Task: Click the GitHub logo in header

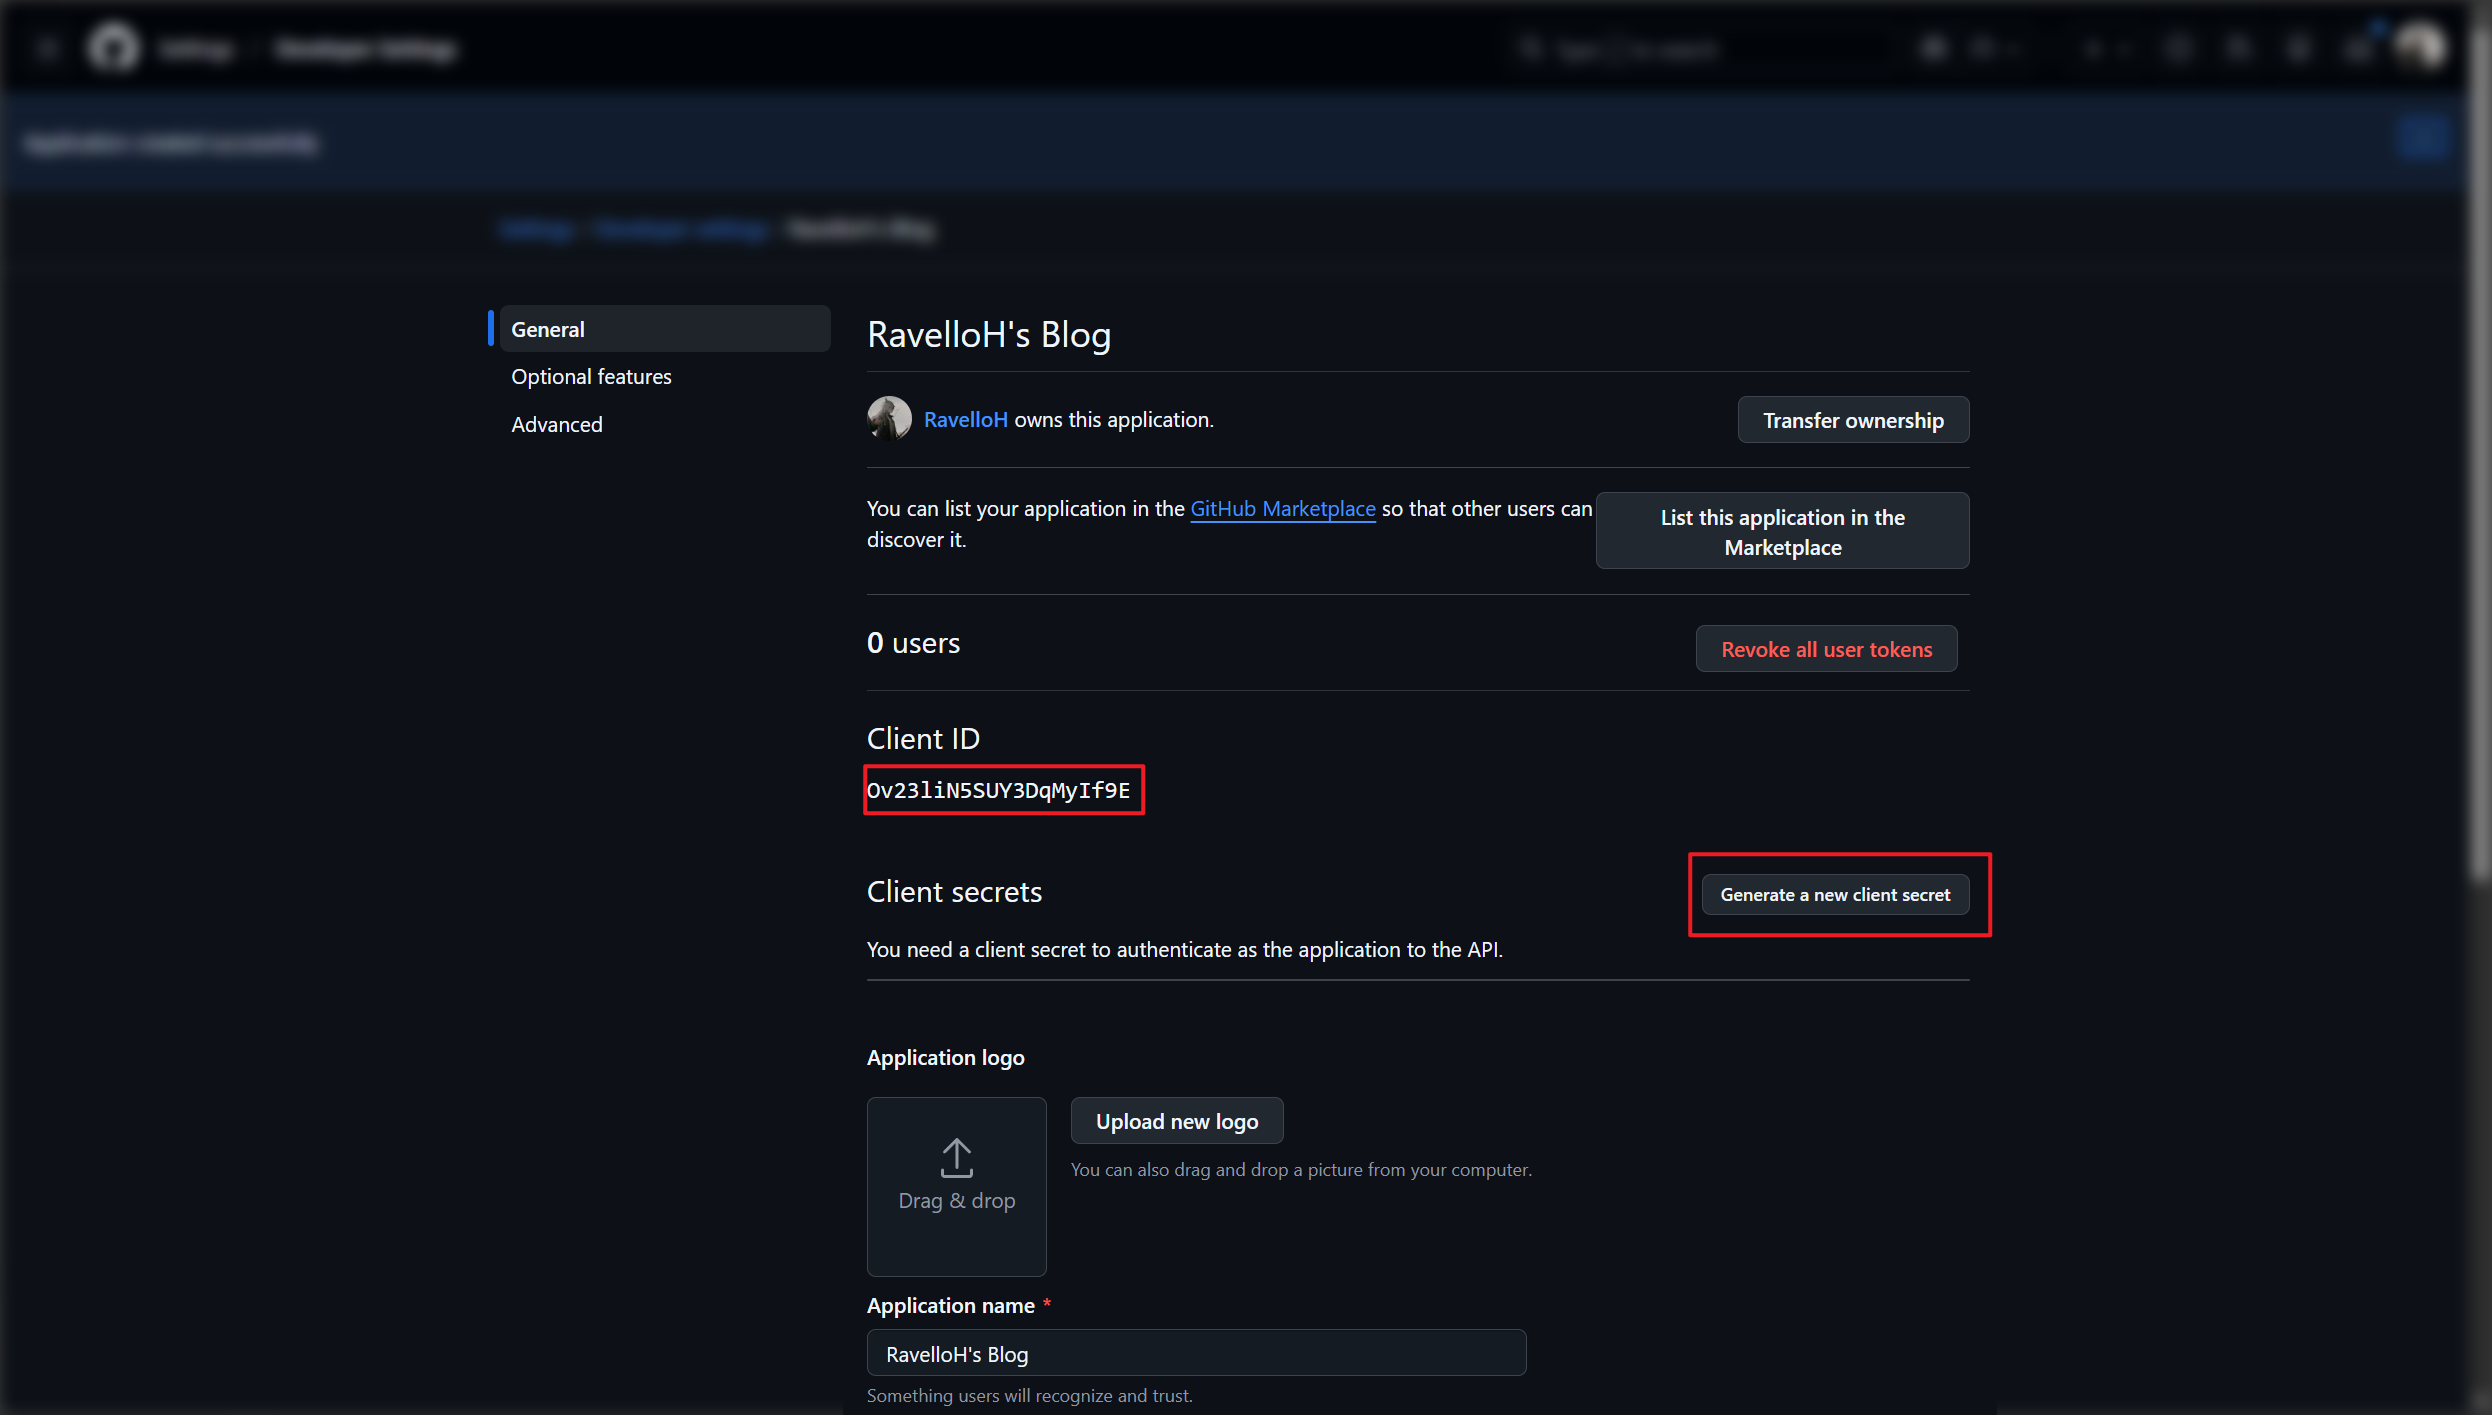Action: click(x=113, y=47)
